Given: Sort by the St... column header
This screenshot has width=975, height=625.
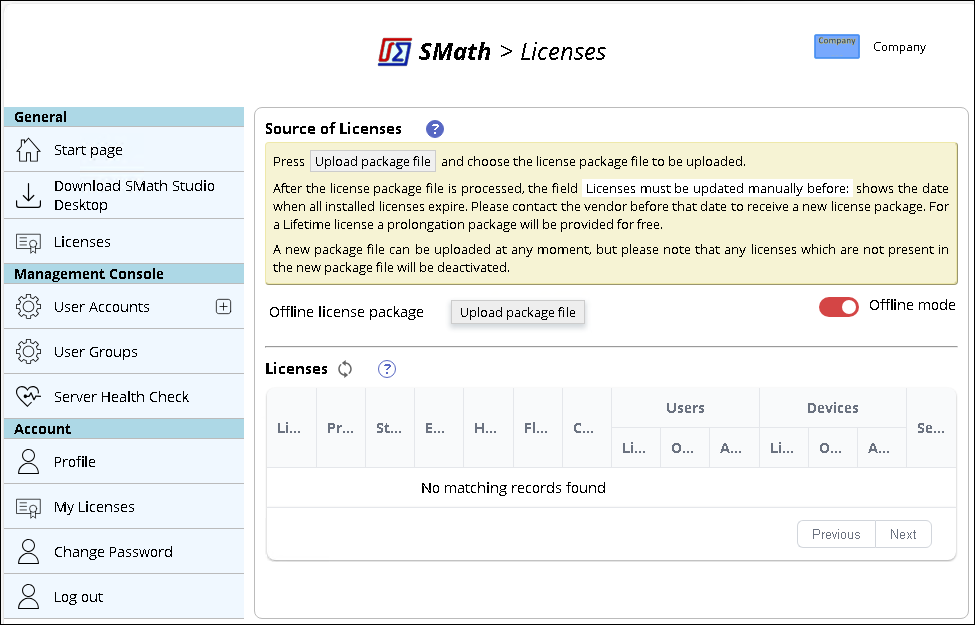Looking at the screenshot, I should click(x=389, y=428).
